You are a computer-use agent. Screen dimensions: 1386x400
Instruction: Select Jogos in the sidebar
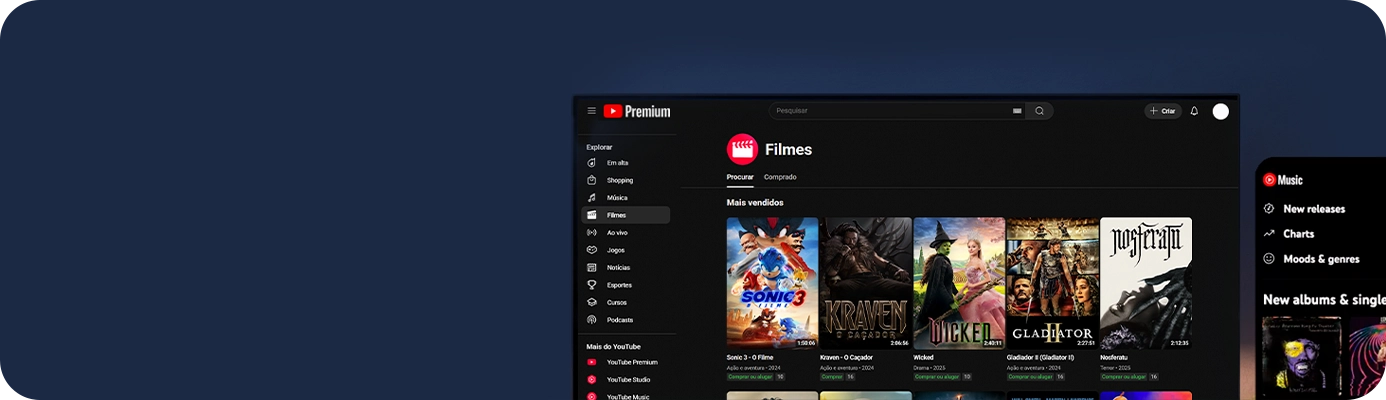(x=615, y=250)
